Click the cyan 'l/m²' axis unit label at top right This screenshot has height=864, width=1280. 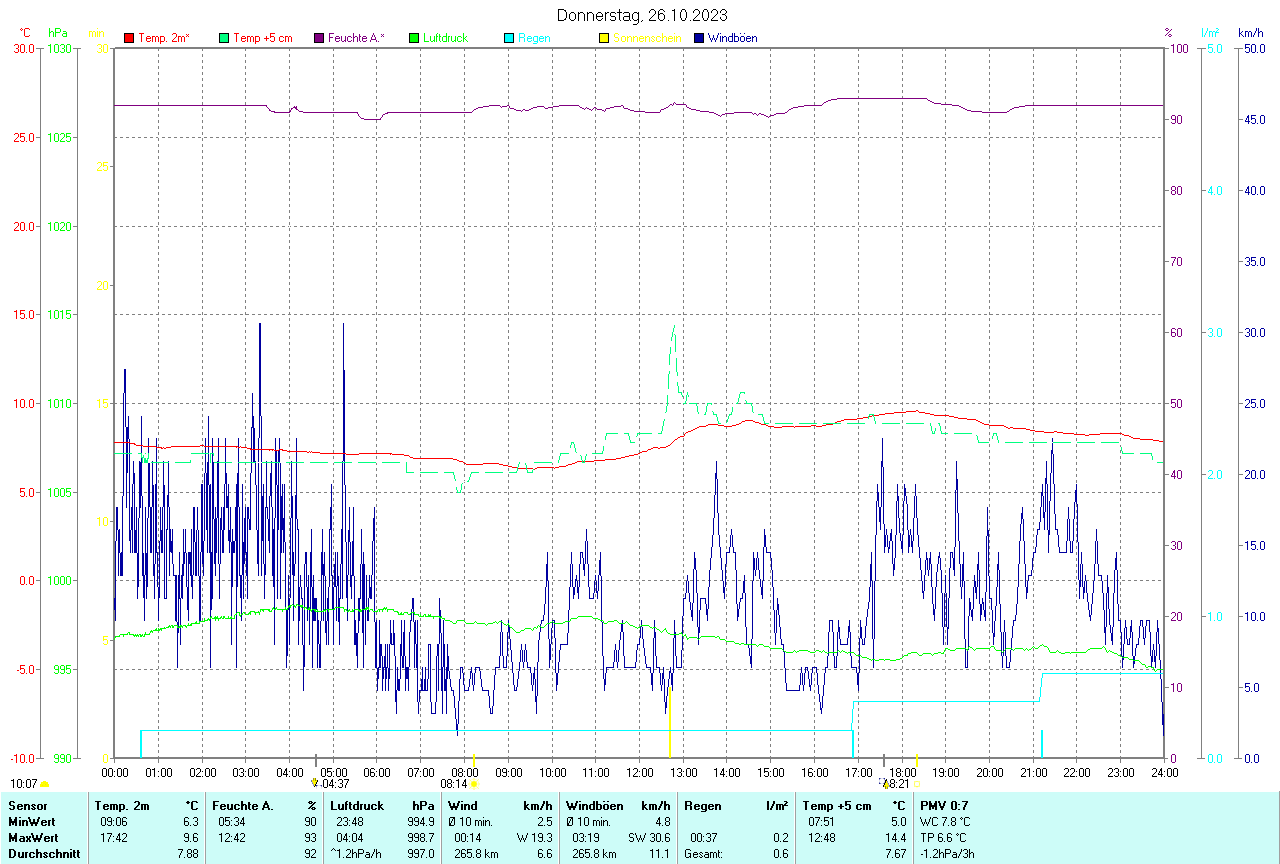[x=1211, y=33]
